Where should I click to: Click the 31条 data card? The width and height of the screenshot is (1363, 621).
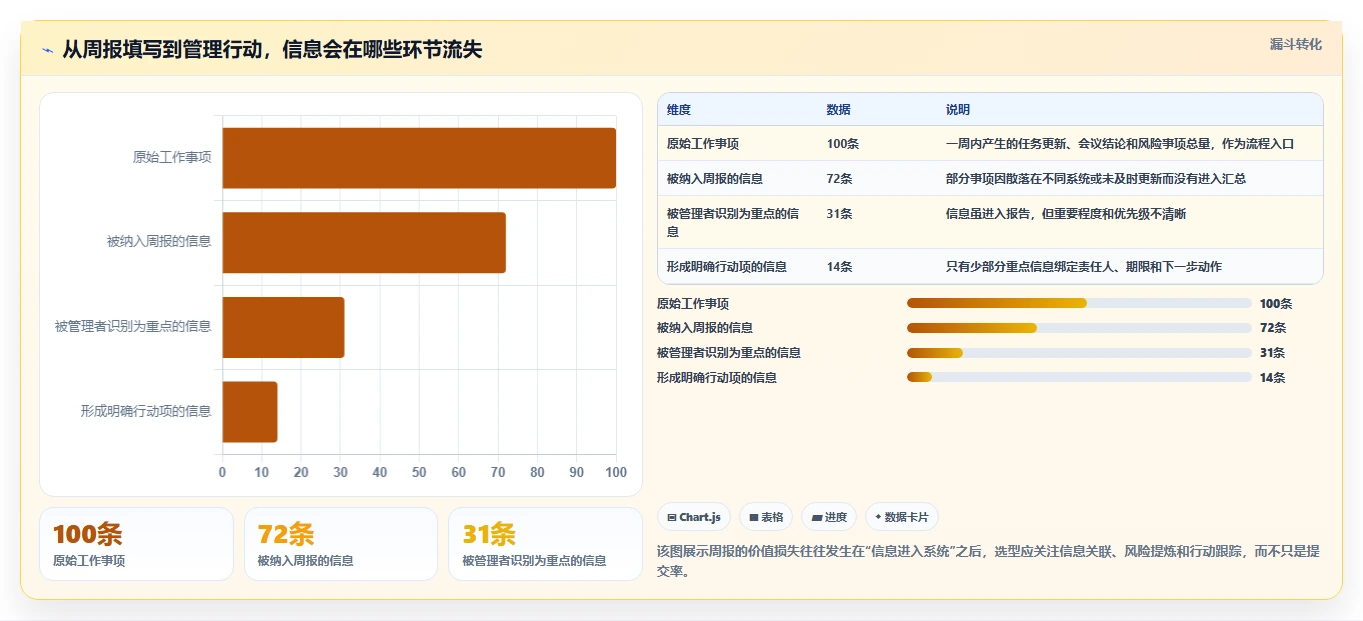click(546, 544)
